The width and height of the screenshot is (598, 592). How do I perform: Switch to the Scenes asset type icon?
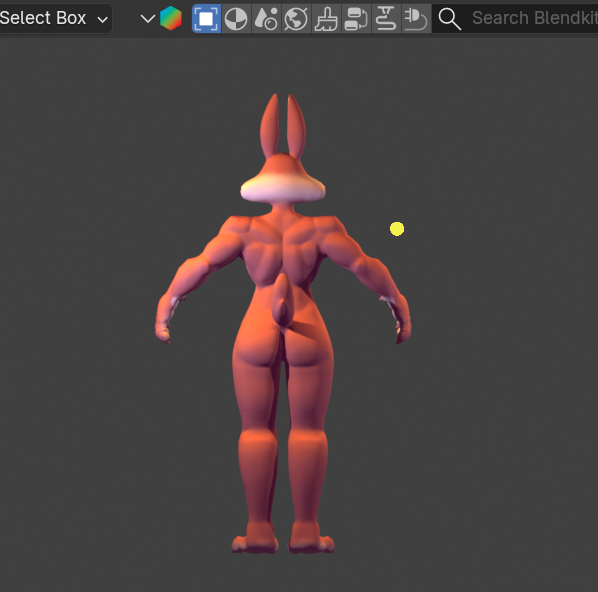[x=266, y=18]
